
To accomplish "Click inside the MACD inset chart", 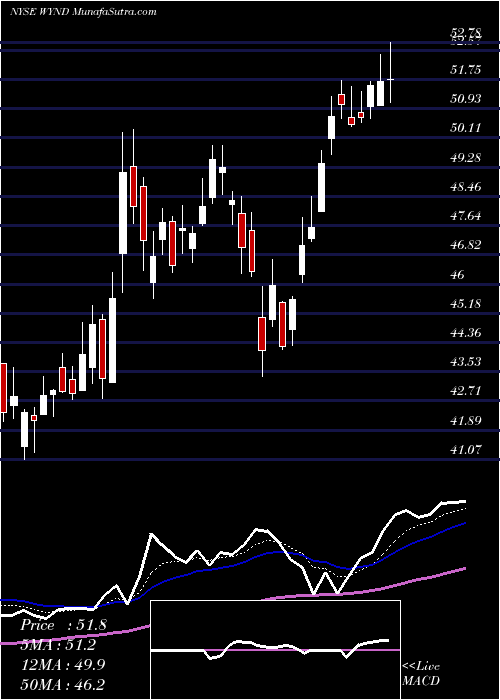I will pos(275,650).
